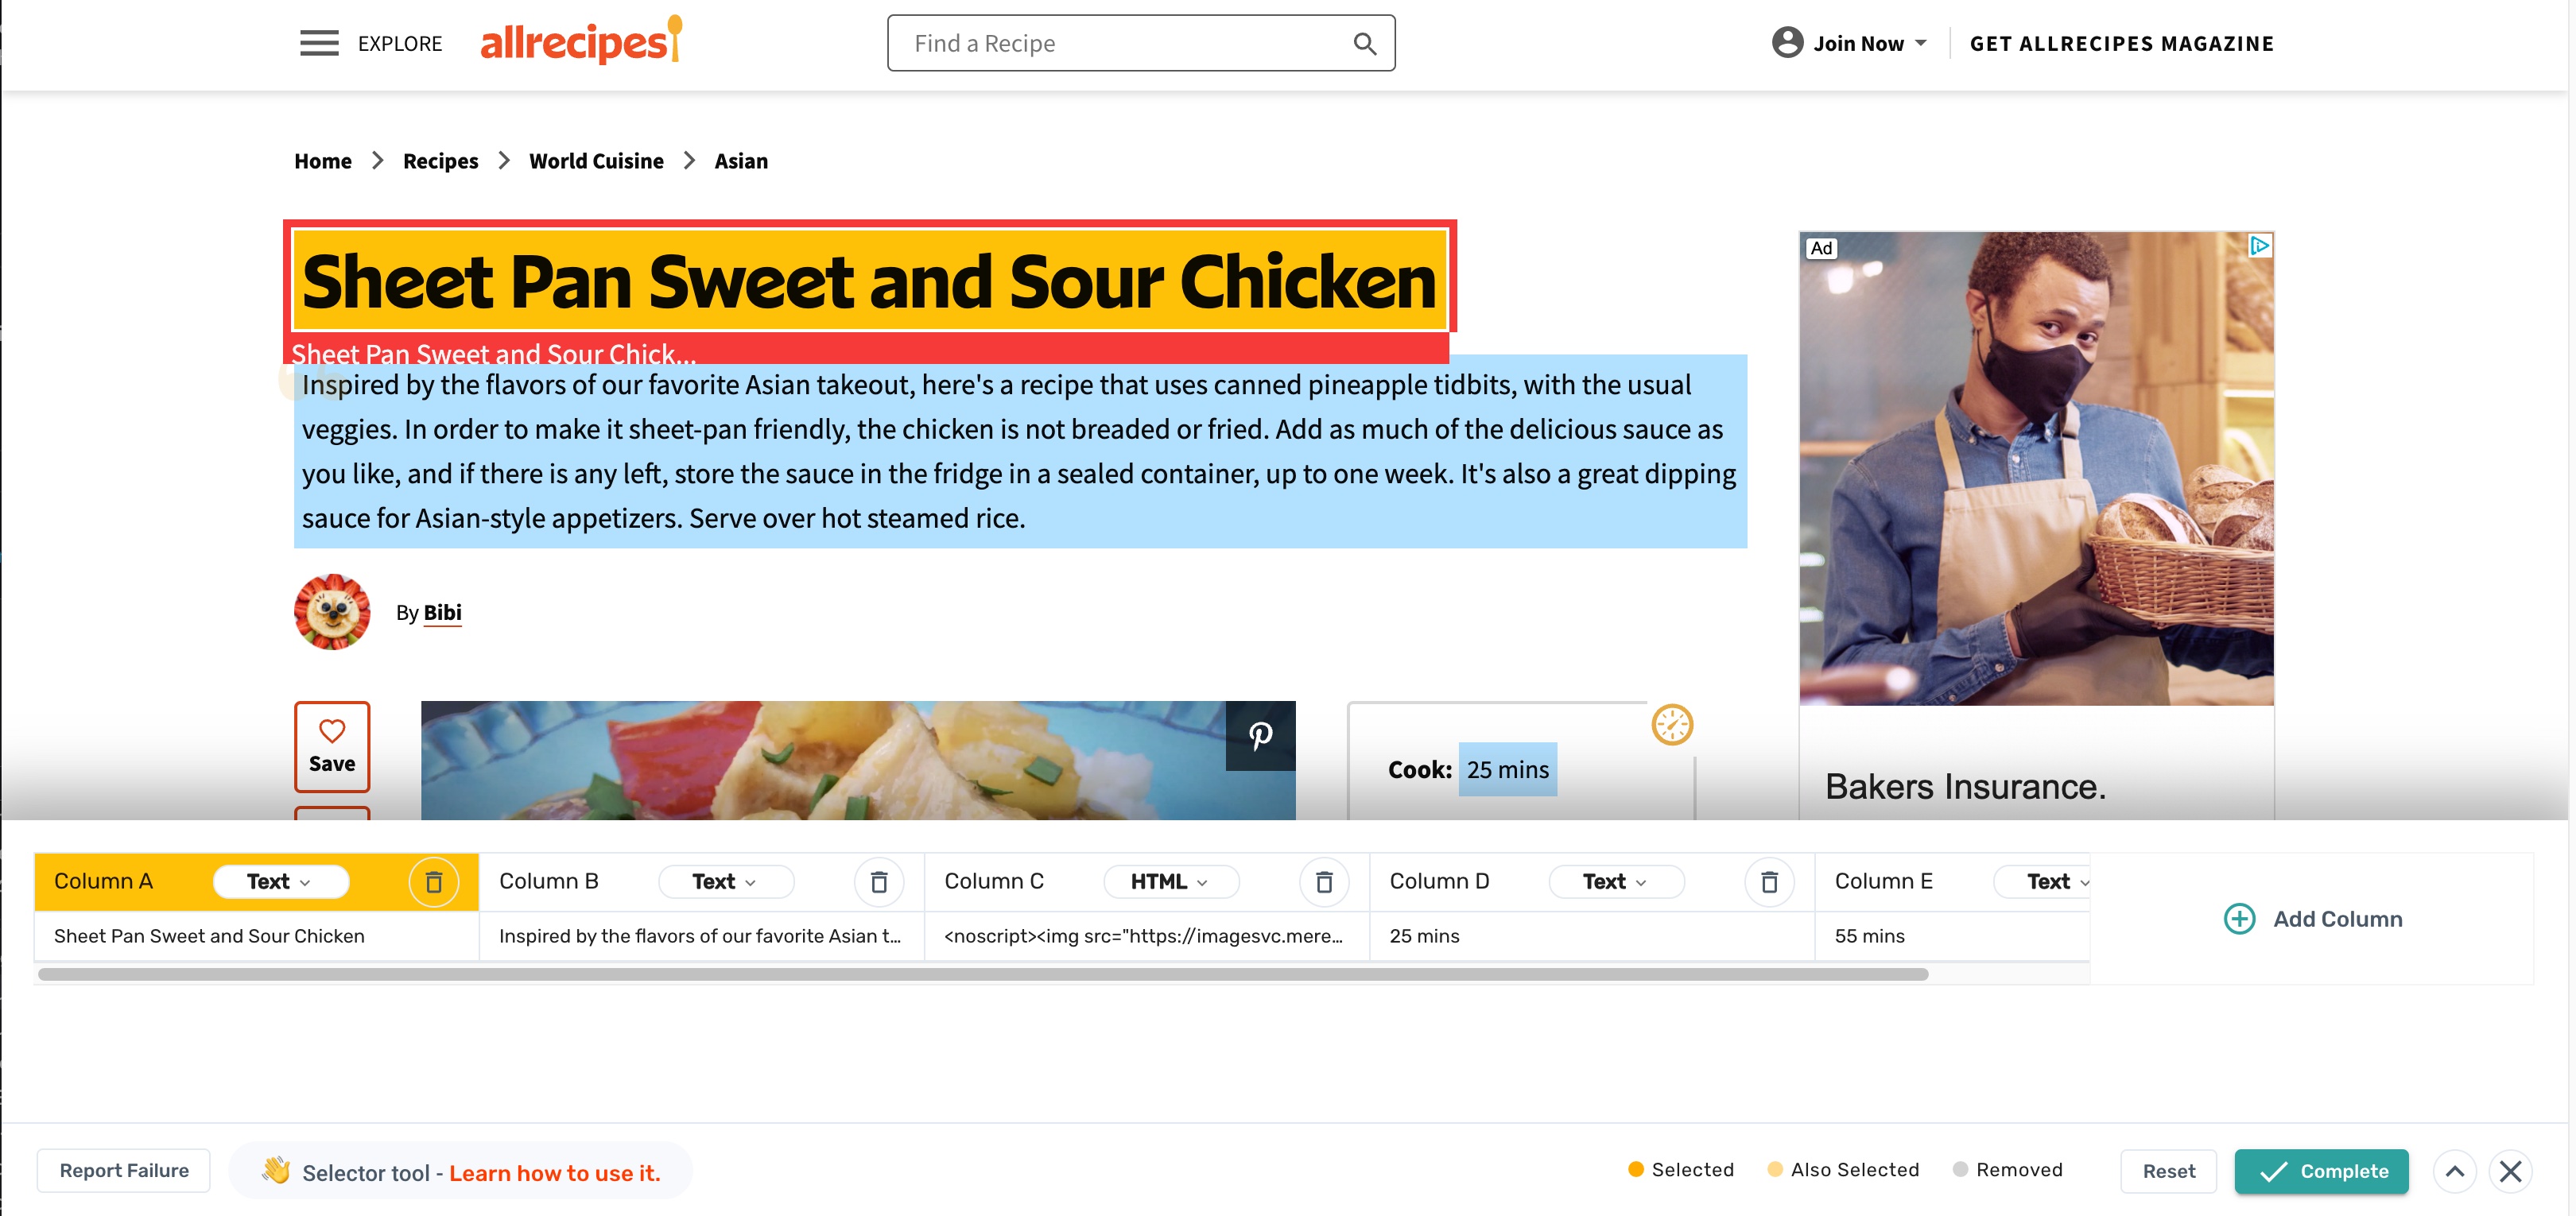Open Column A Text type dropdown

point(280,882)
